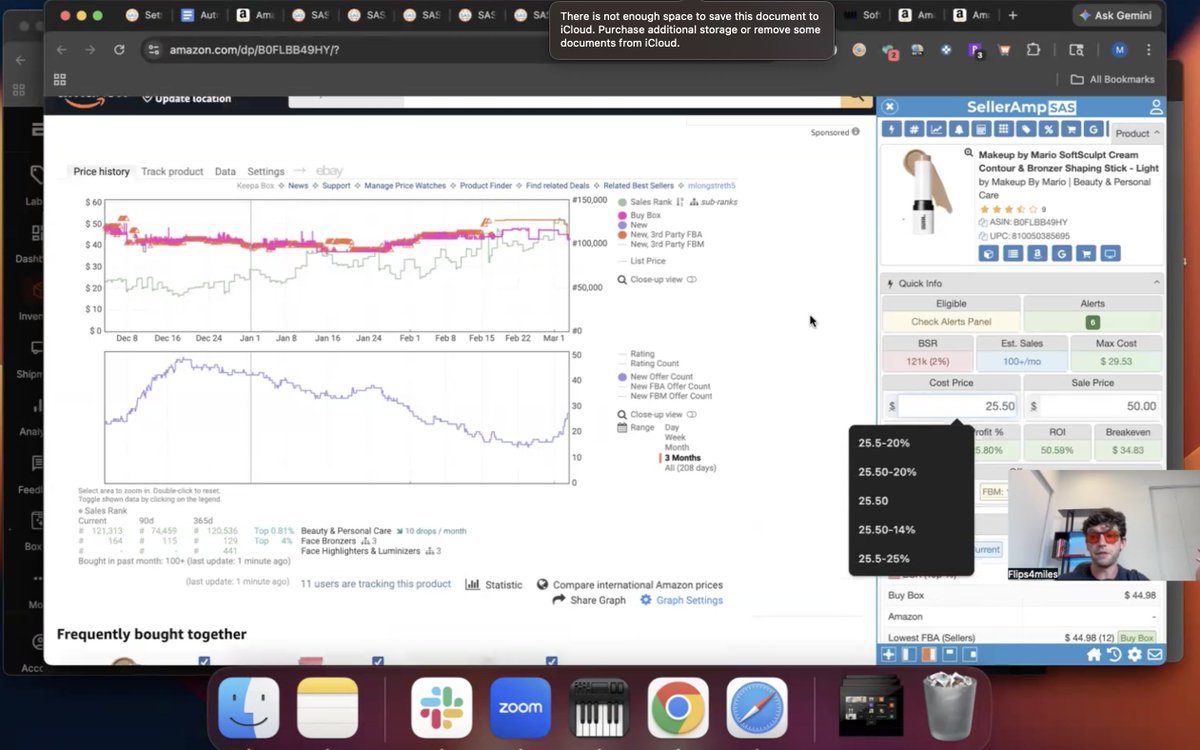This screenshot has width=1200, height=750.
Task: Click the orange panel layout icon in footer
Action: (929, 654)
